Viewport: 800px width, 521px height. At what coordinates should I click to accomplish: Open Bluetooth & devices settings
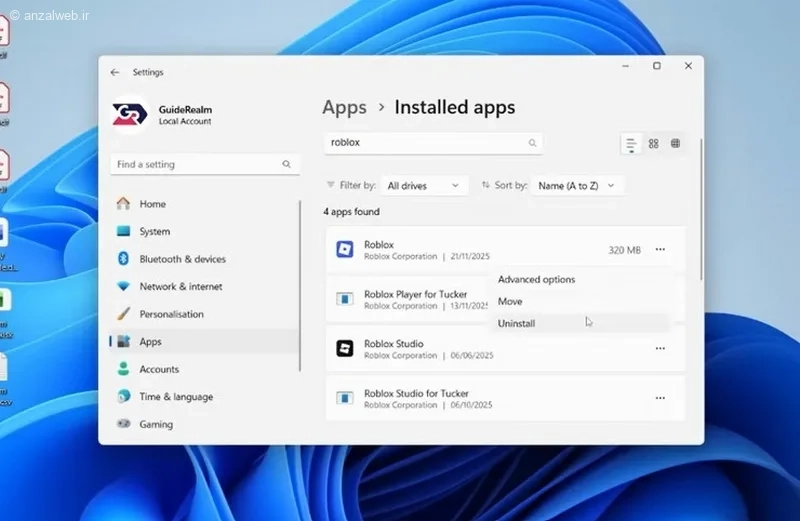tap(204, 259)
